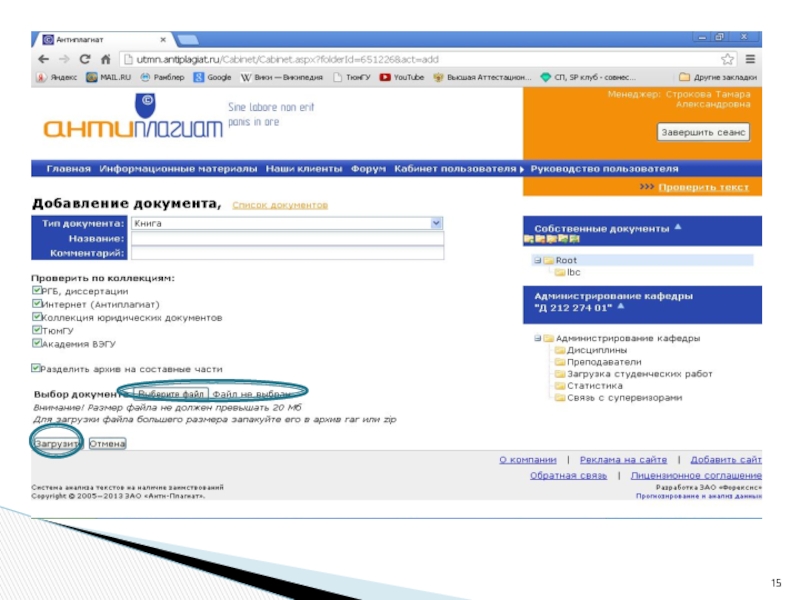The height and width of the screenshot is (600, 800).
Task: Toggle Разделить архив на составные части
Action: (36, 368)
